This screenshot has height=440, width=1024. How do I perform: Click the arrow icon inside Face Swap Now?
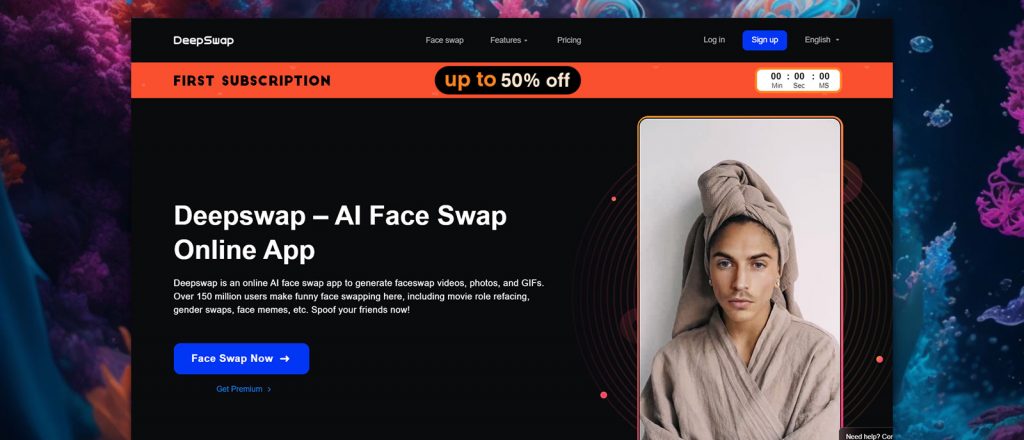click(284, 358)
